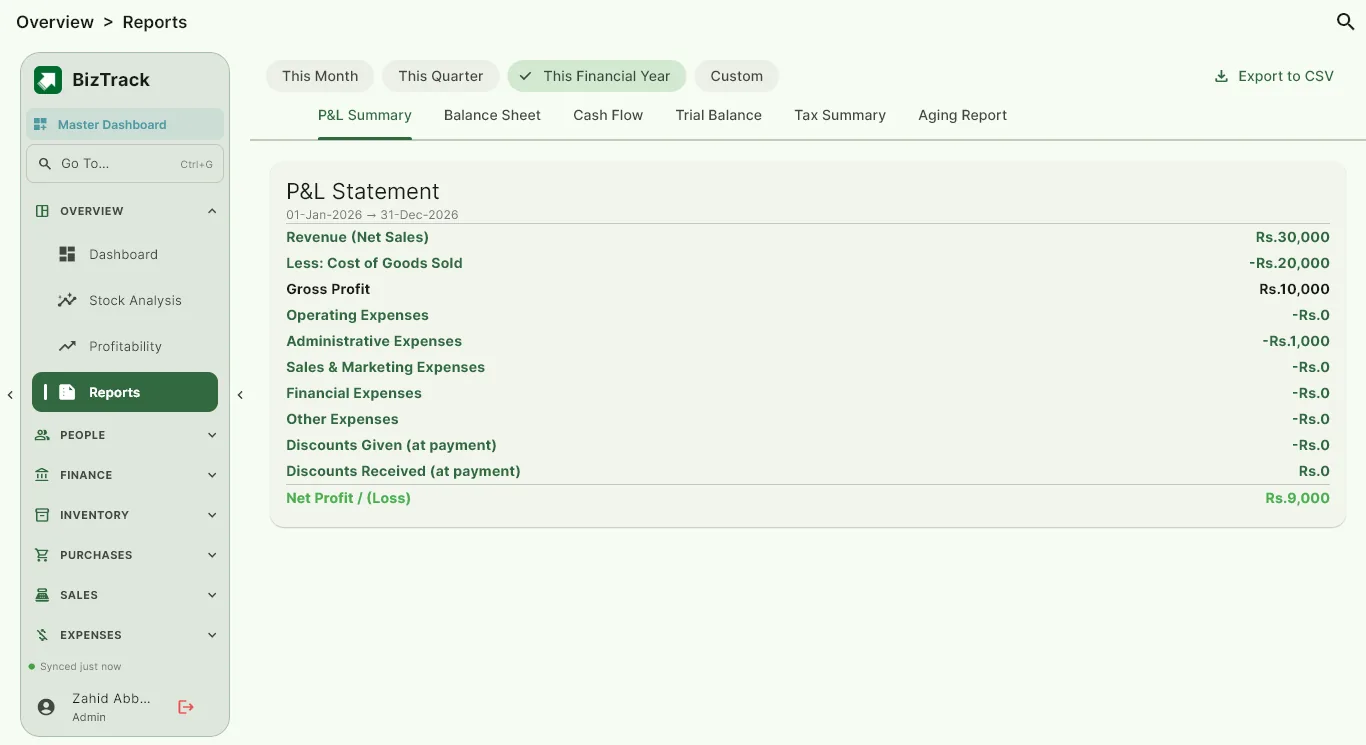Click the search magnifier icon at top right

tap(1345, 22)
